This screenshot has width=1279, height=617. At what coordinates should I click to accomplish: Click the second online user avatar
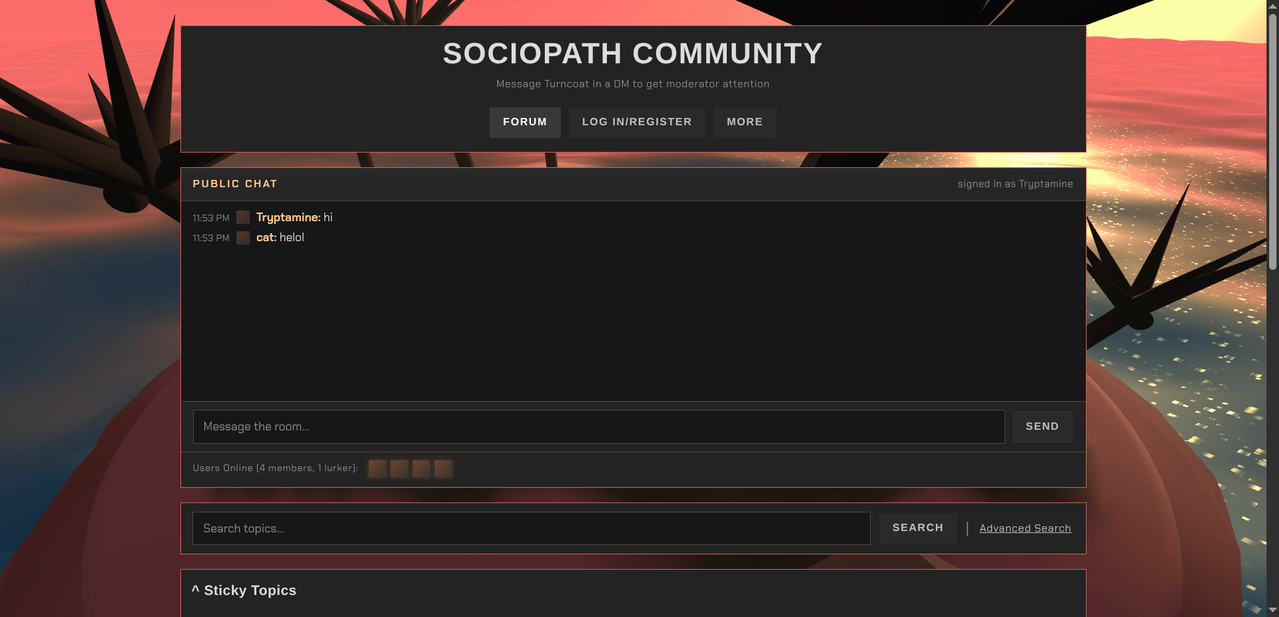(399, 468)
